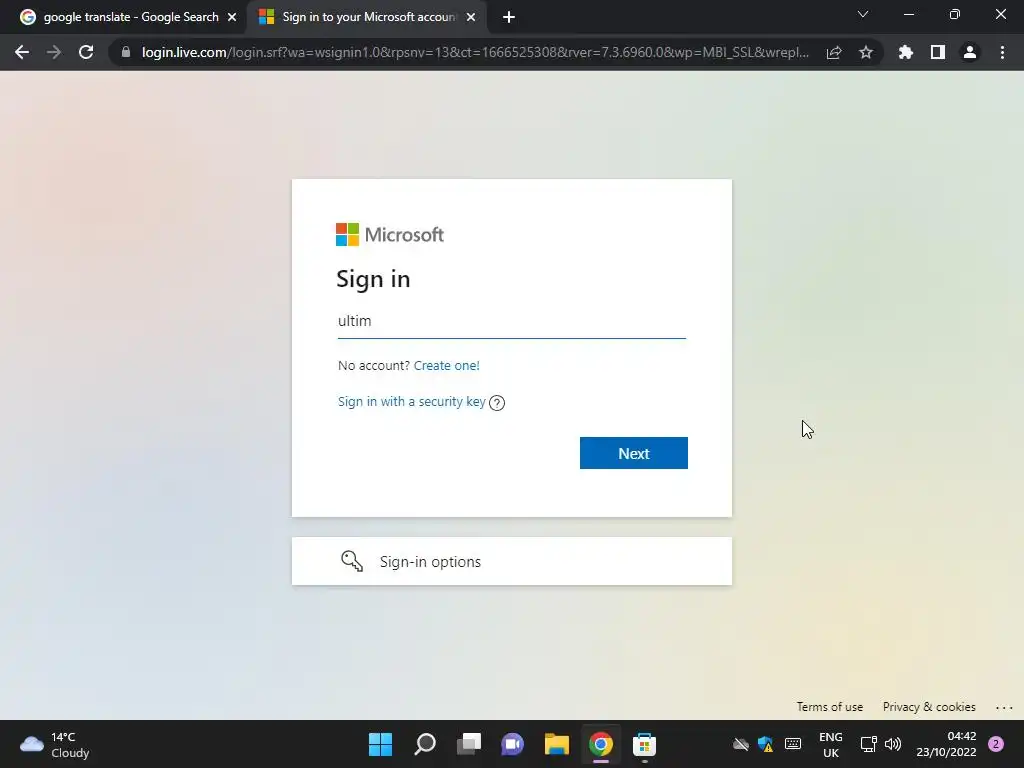This screenshot has height=768, width=1024.
Task: Switch to the google translate tab
Action: pos(131,17)
